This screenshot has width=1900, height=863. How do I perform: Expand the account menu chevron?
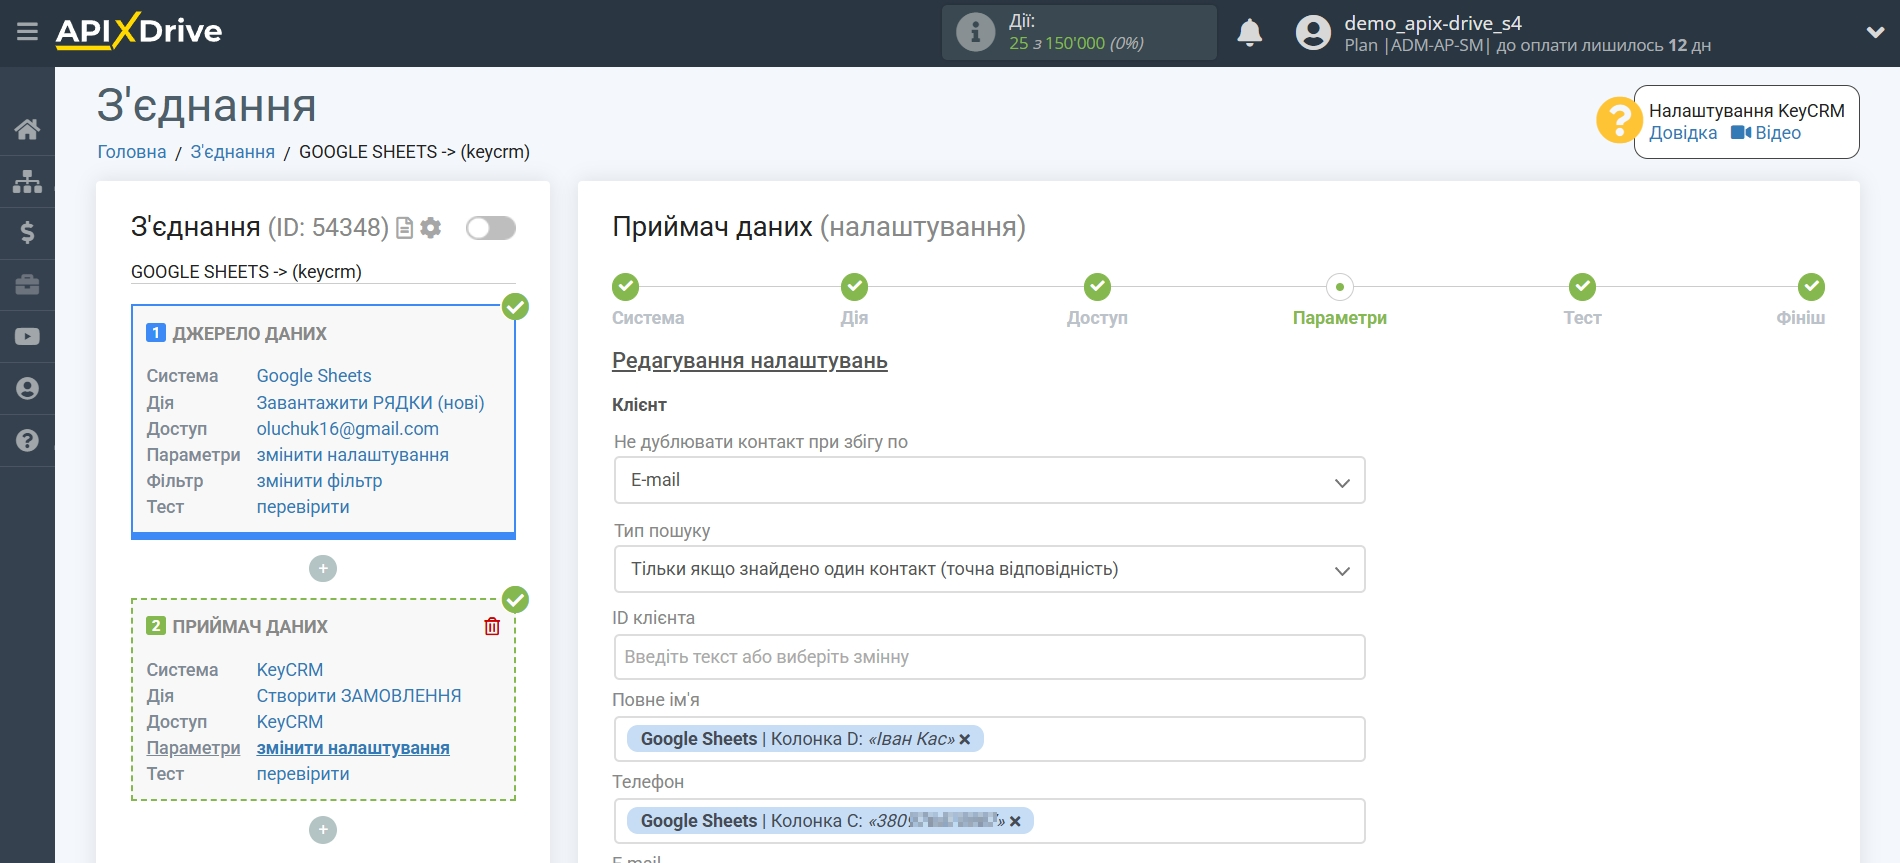point(1875,32)
